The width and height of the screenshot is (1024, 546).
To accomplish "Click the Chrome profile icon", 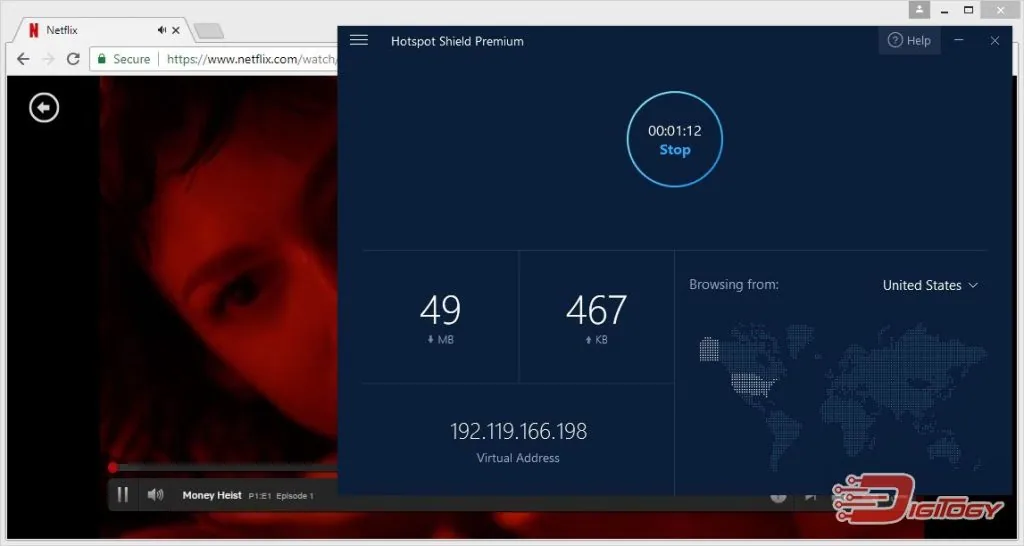I will (x=919, y=10).
